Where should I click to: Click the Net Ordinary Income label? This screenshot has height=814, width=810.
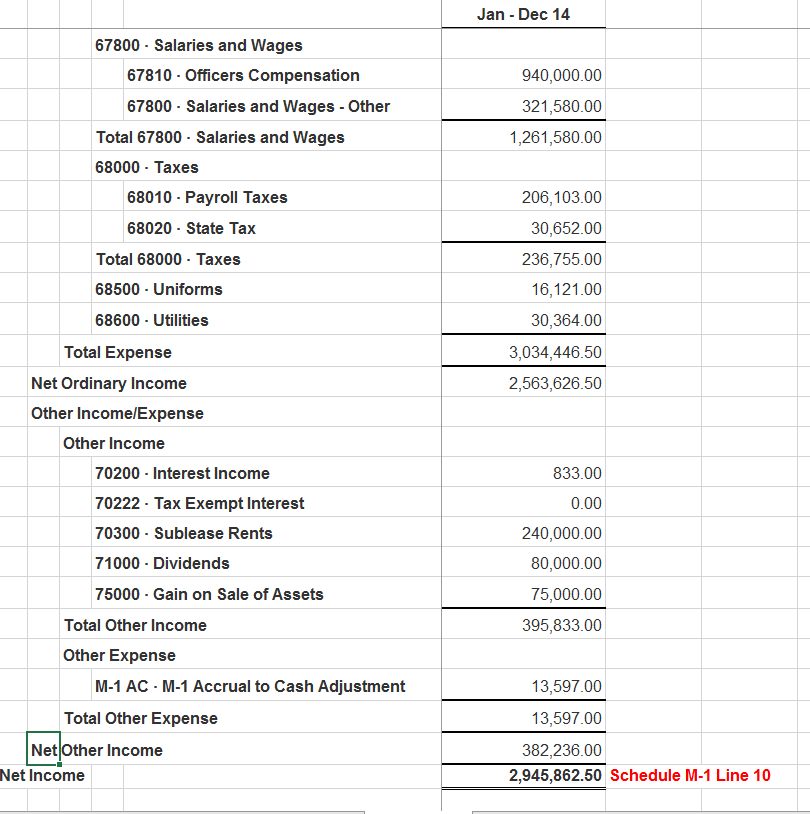pyautogui.click(x=108, y=383)
